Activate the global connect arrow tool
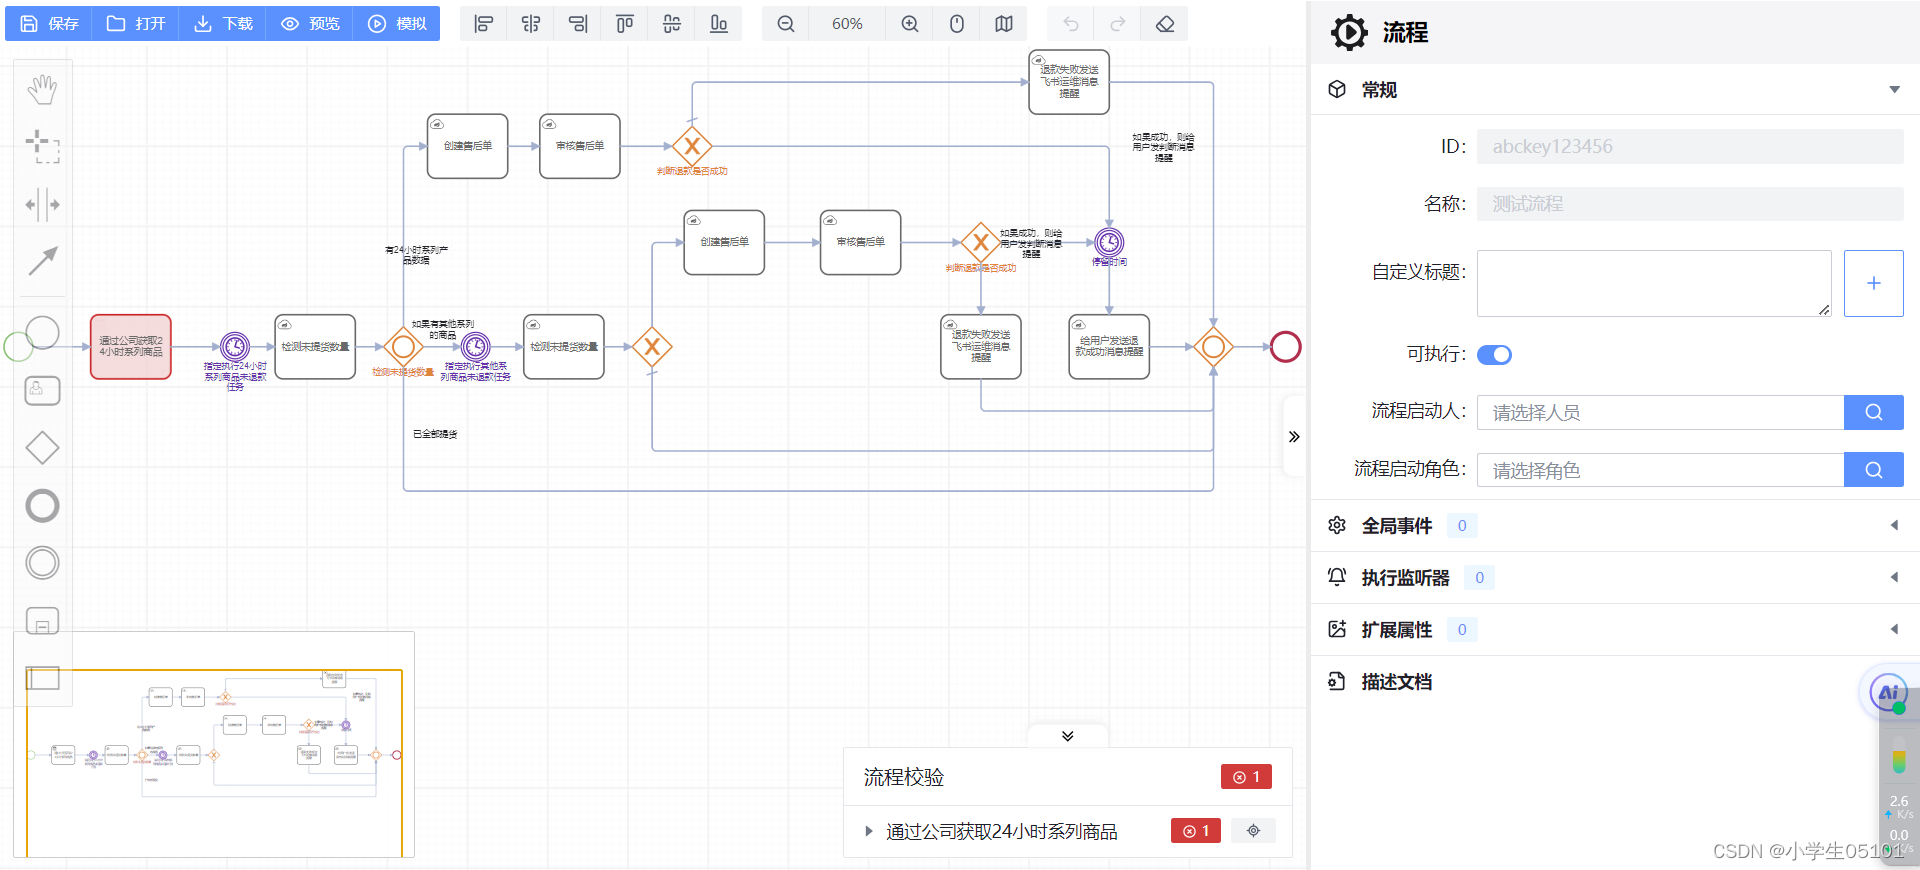This screenshot has height=870, width=1920. (42, 261)
